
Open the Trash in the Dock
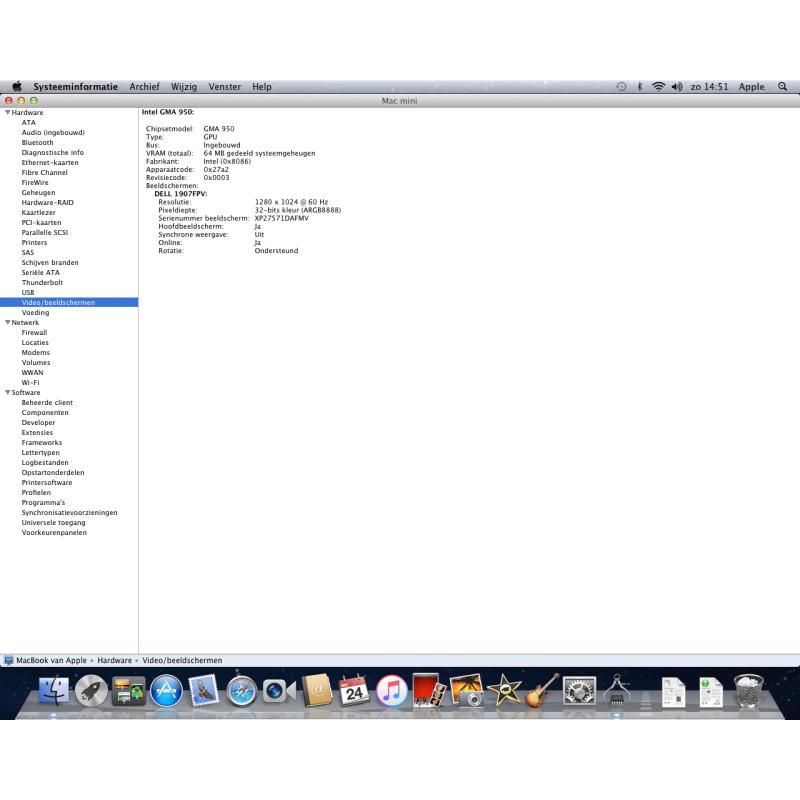[748, 691]
